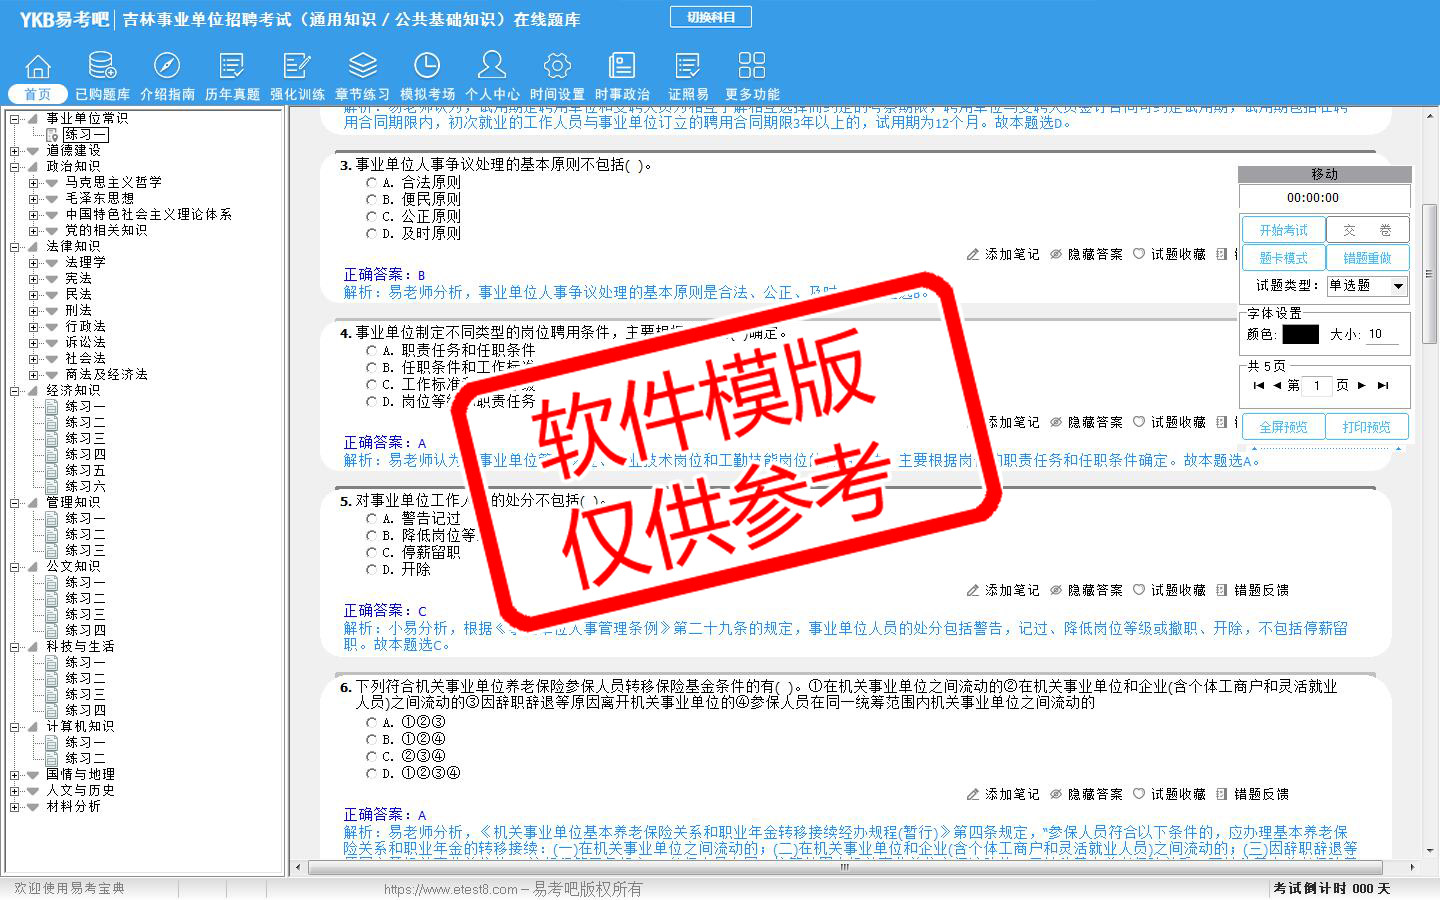Pick option B ①②④ for question 6

point(372,740)
